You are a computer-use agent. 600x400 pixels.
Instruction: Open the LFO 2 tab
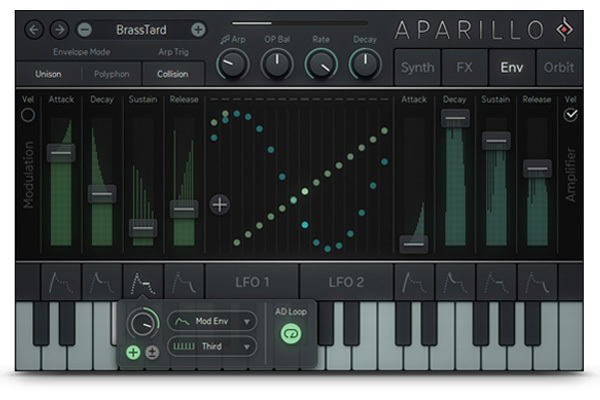click(x=346, y=282)
